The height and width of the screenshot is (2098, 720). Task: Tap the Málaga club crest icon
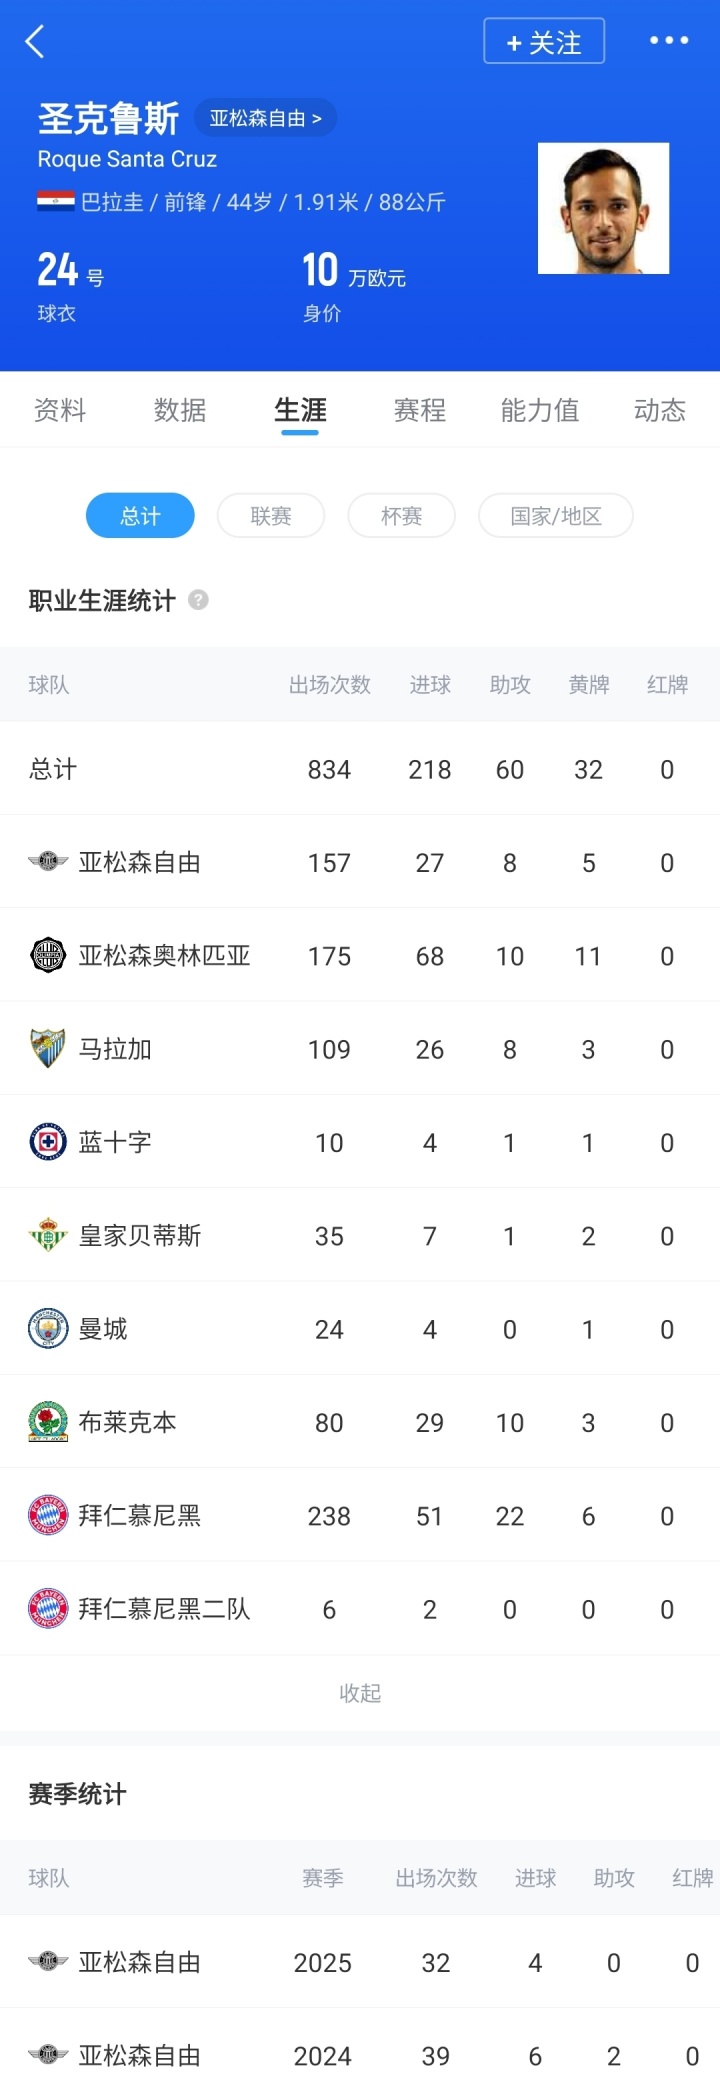(47, 1048)
